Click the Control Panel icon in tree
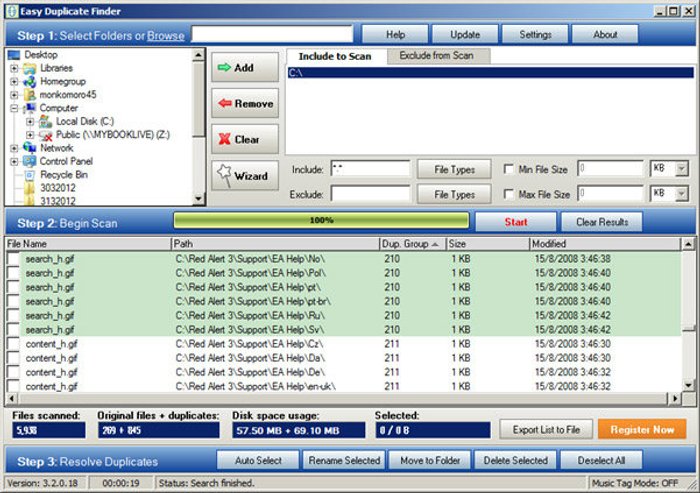The width and height of the screenshot is (700, 493). [29, 161]
